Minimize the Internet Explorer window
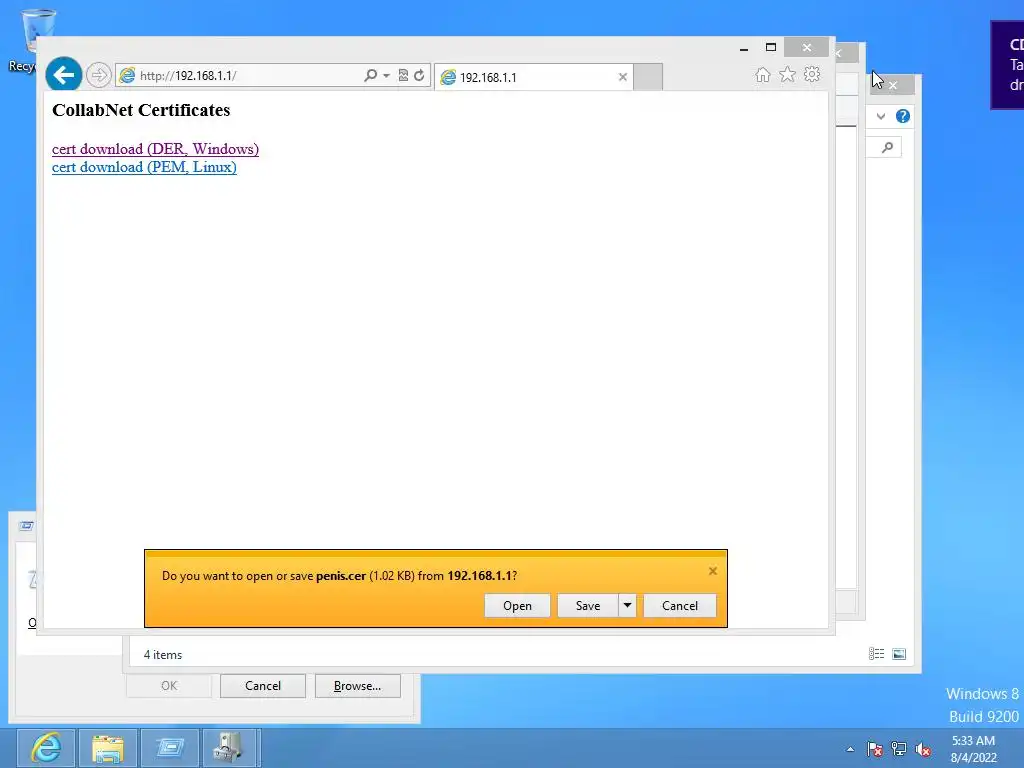The width and height of the screenshot is (1024, 768). (x=744, y=48)
